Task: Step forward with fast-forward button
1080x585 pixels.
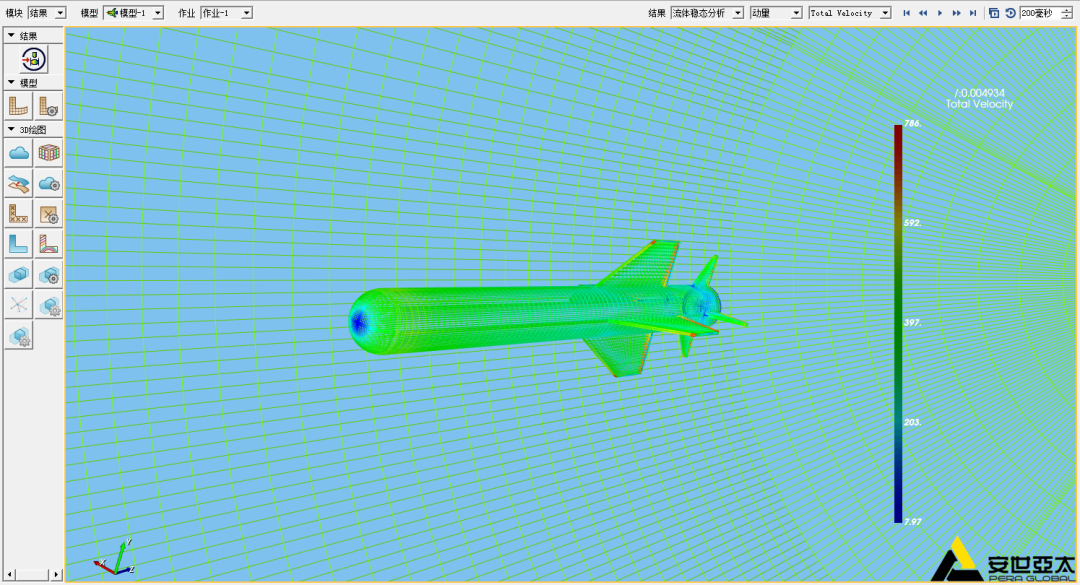Action: pos(956,13)
